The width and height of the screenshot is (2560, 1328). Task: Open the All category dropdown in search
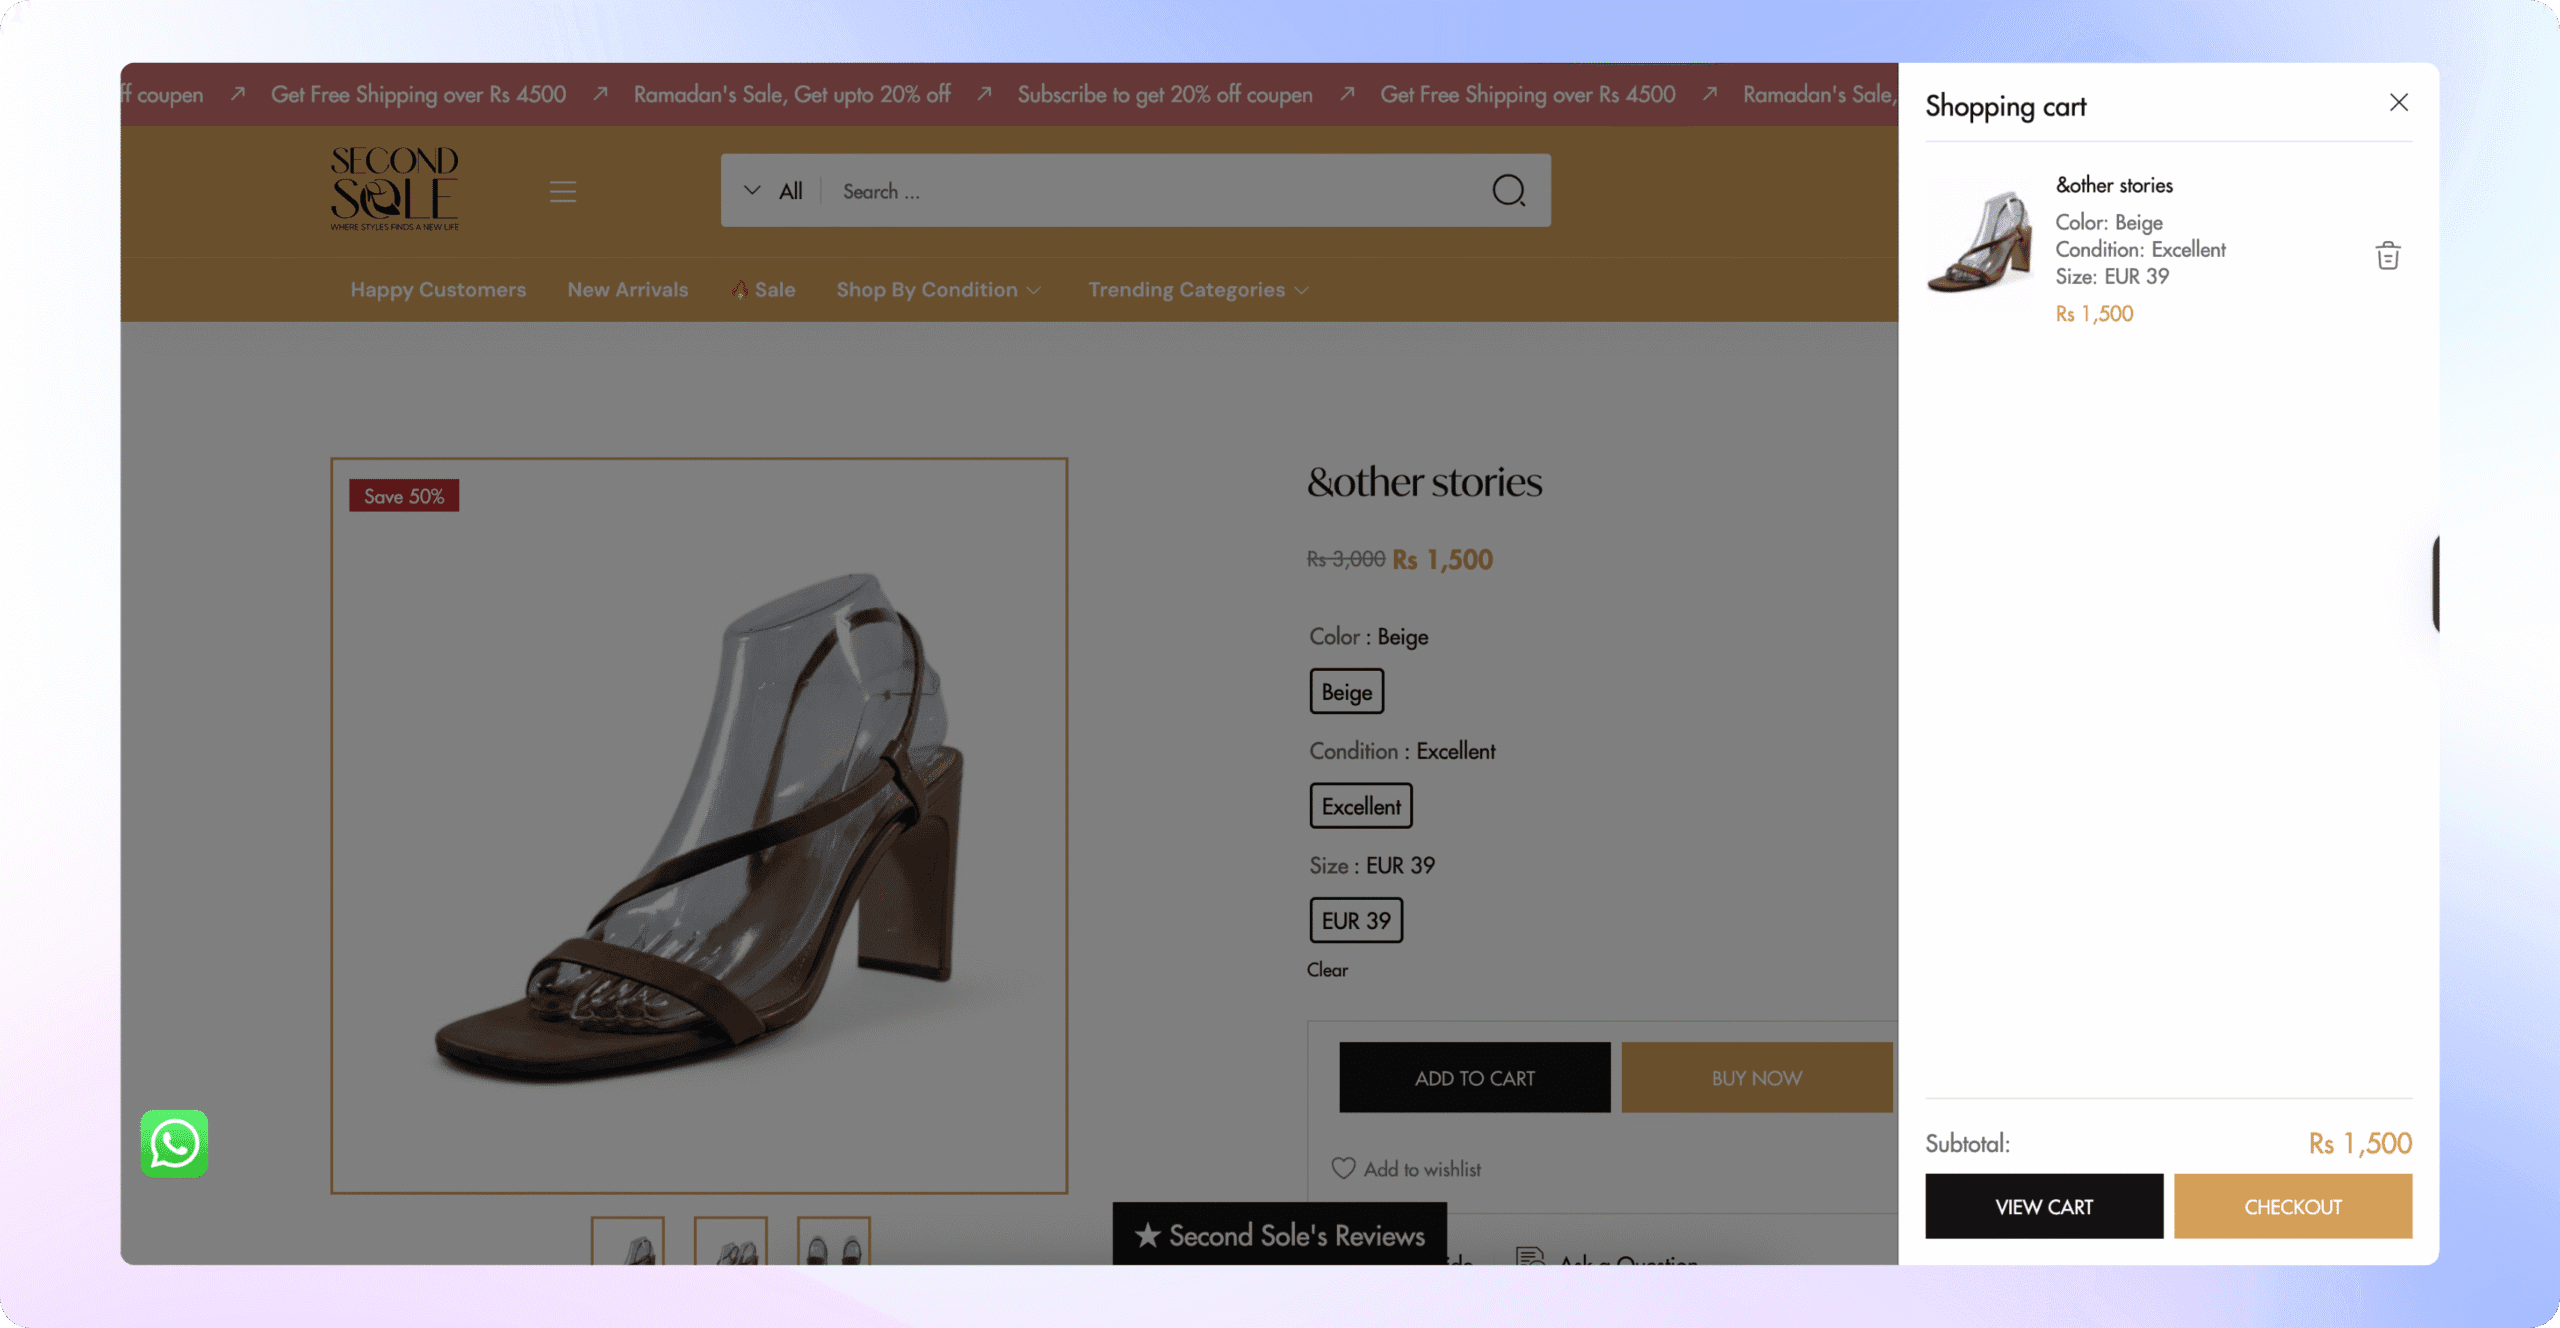772,190
